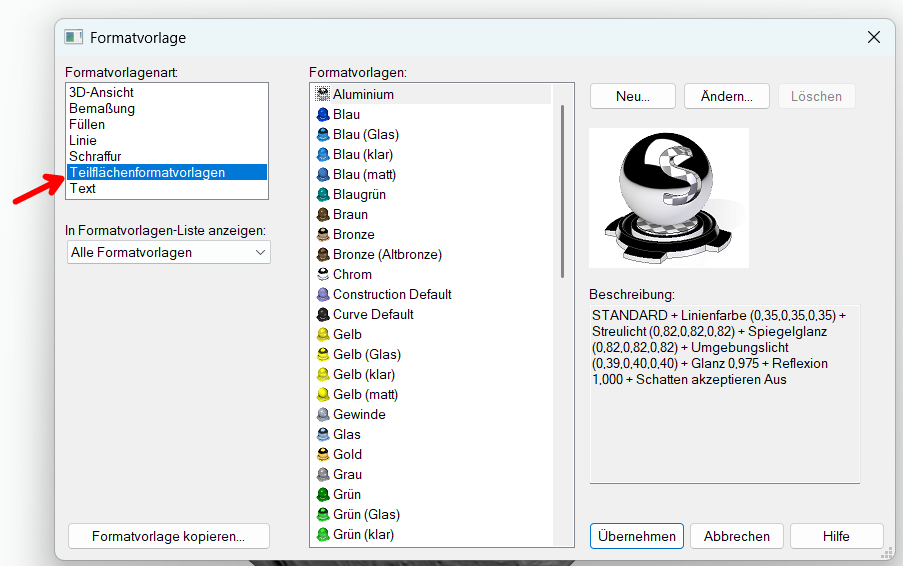
Task: Select the Blau (matt) entry text
Action: coord(365,174)
